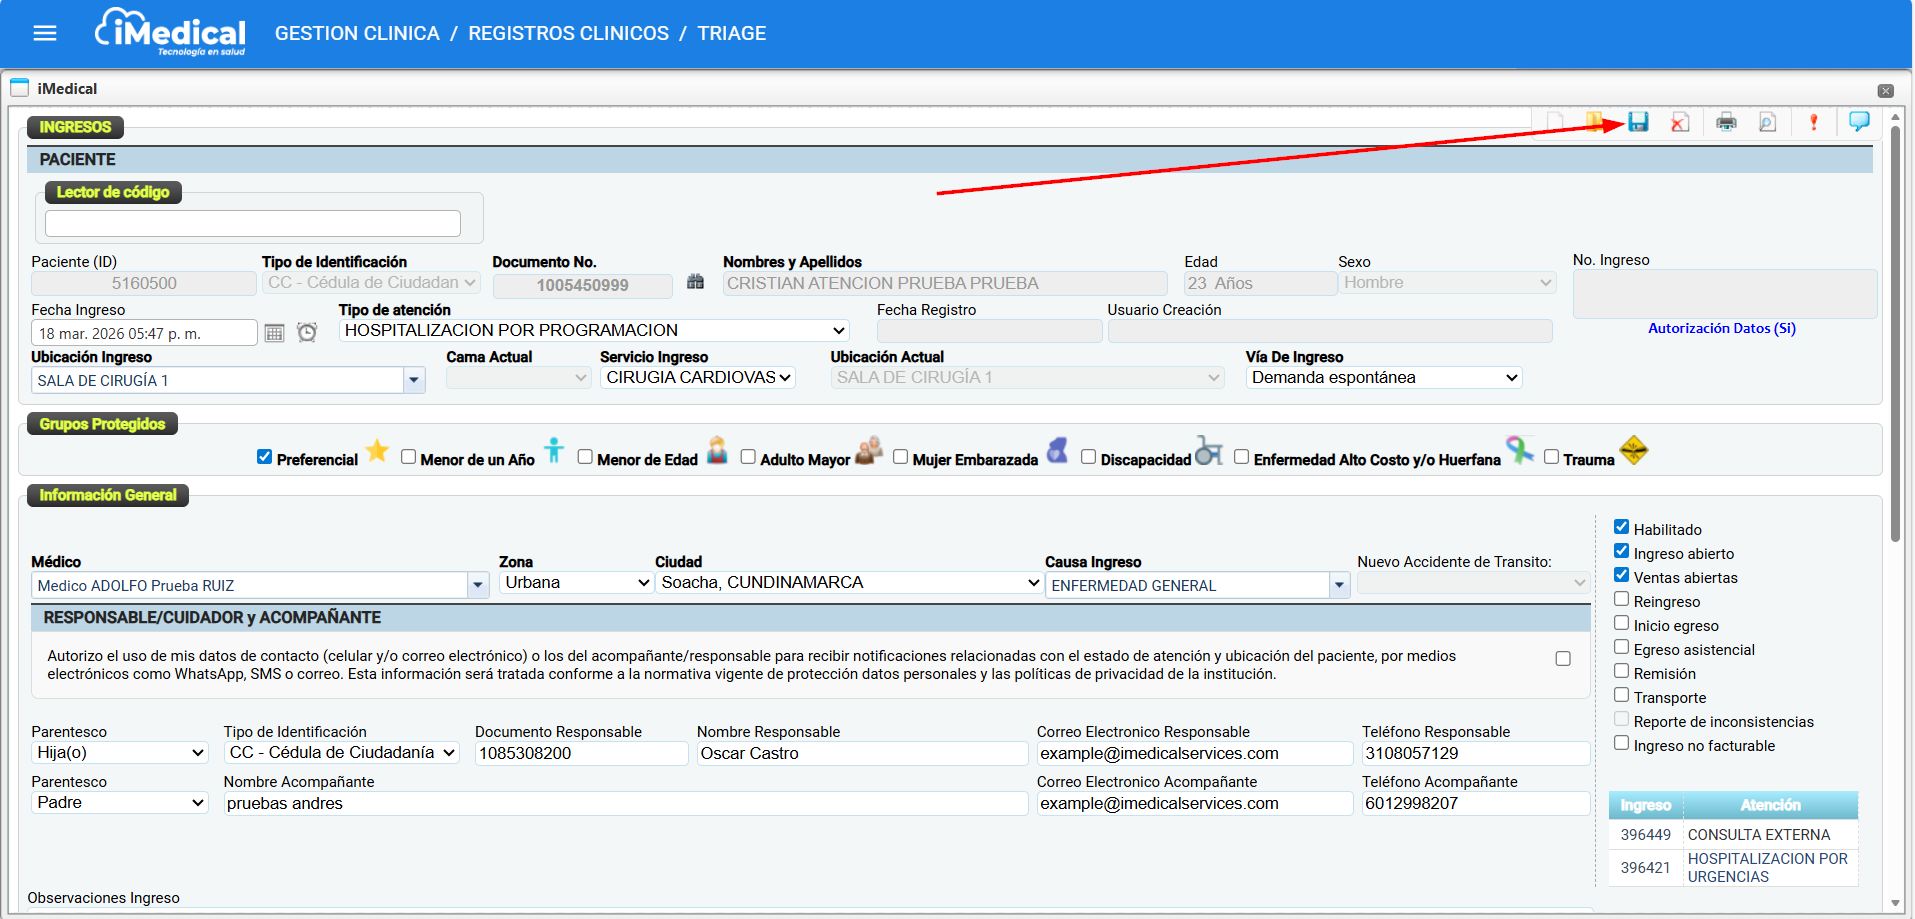
Task: Open the hamburger main menu
Action: tap(45, 33)
